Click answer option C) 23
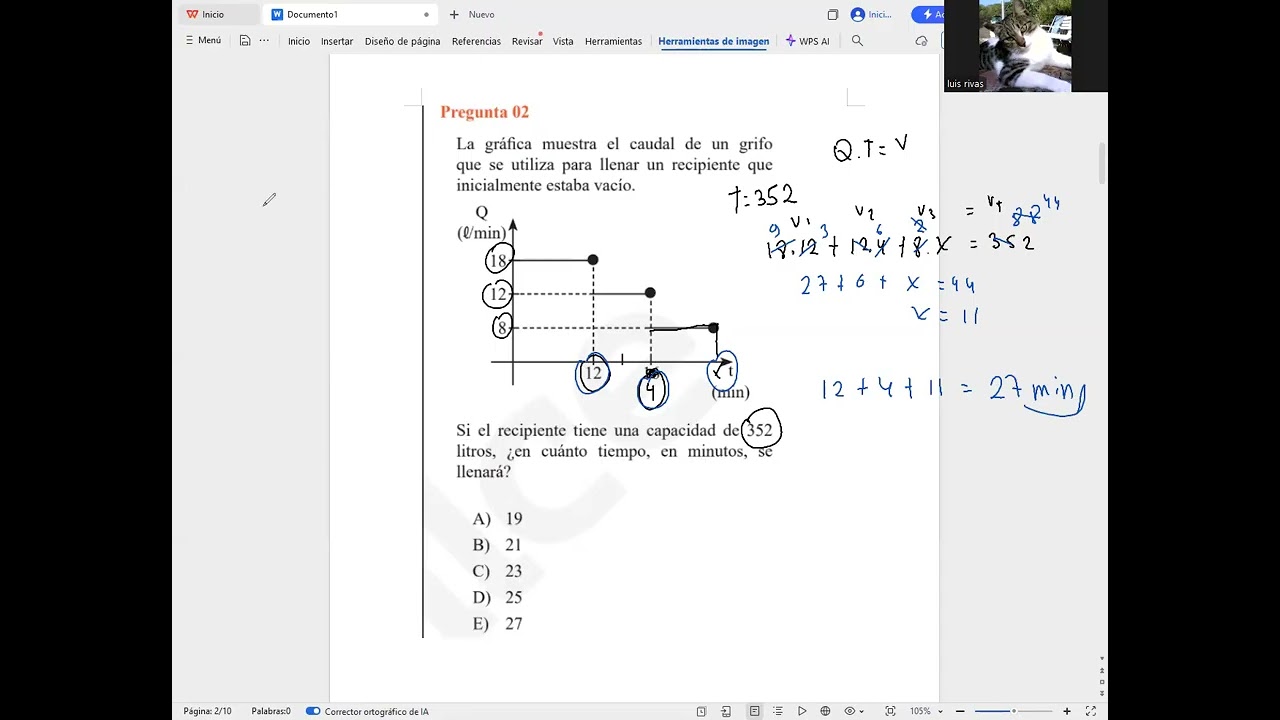This screenshot has height=720, width=1280. tap(497, 571)
